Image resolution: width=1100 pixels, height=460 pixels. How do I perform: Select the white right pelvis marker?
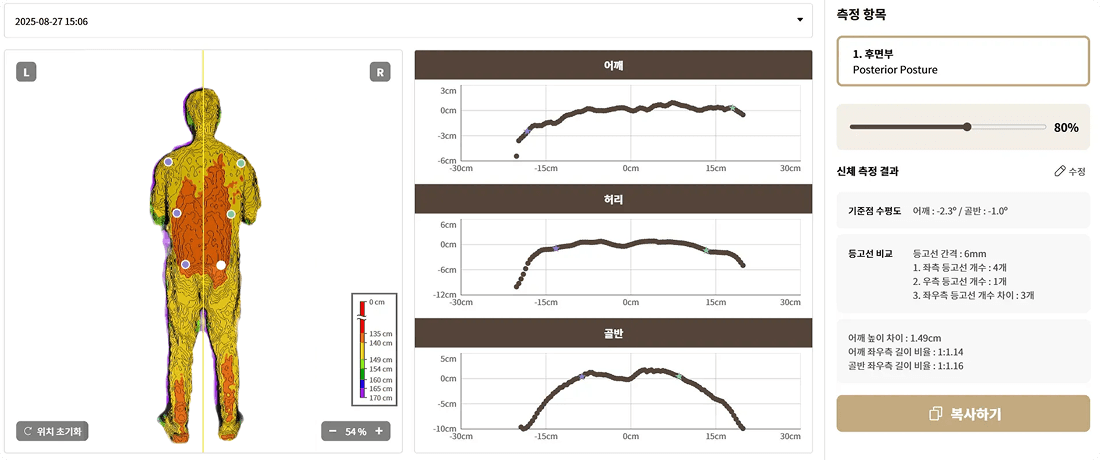pos(221,265)
